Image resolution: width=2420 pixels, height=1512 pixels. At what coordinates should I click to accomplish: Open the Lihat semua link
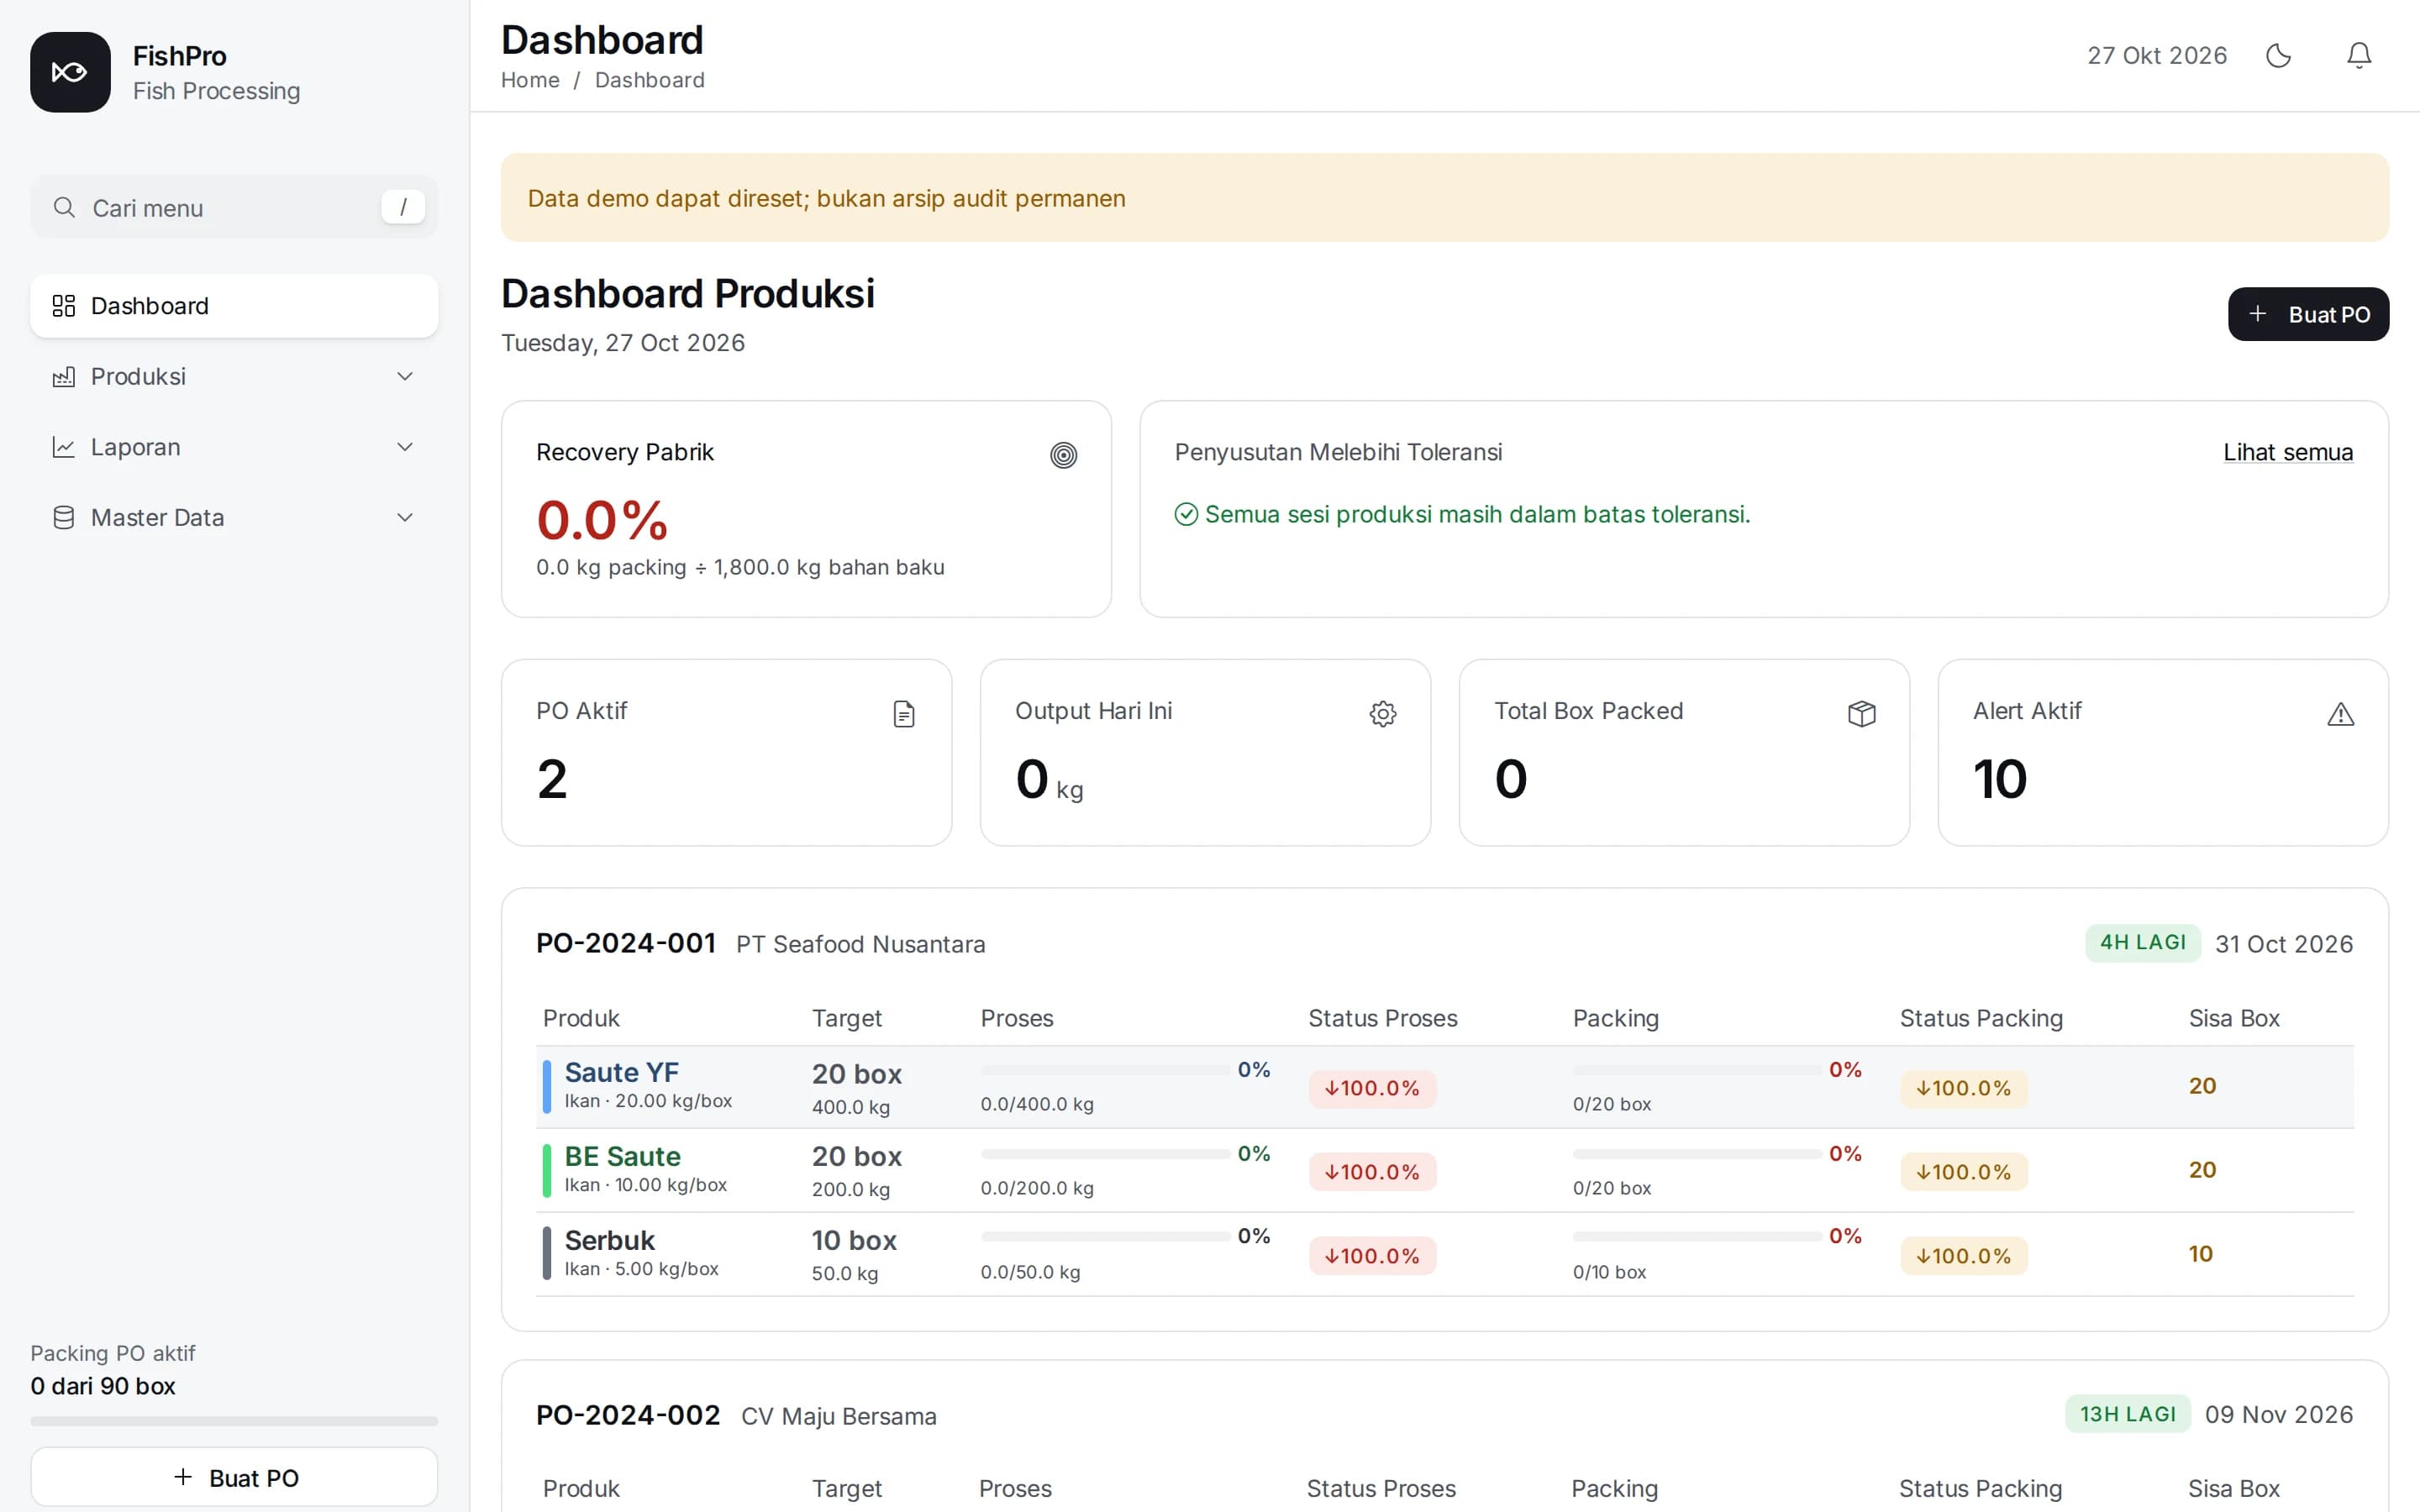pos(2288,452)
